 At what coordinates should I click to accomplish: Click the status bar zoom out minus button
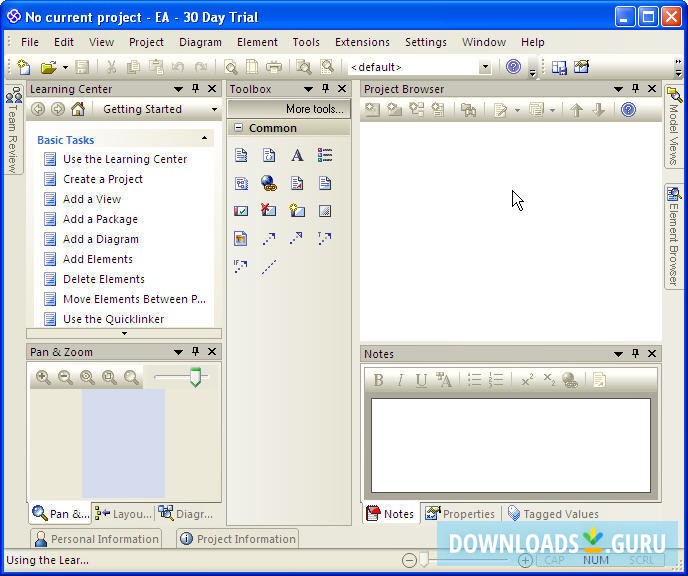(x=409, y=560)
